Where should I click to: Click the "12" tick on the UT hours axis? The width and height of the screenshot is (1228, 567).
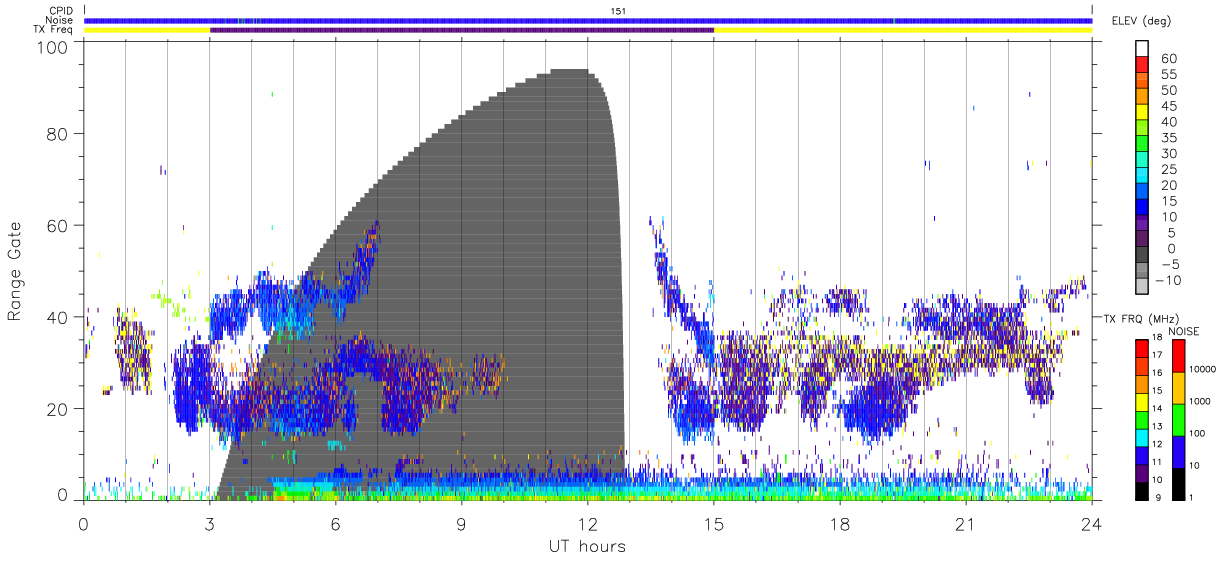pyautogui.click(x=587, y=524)
